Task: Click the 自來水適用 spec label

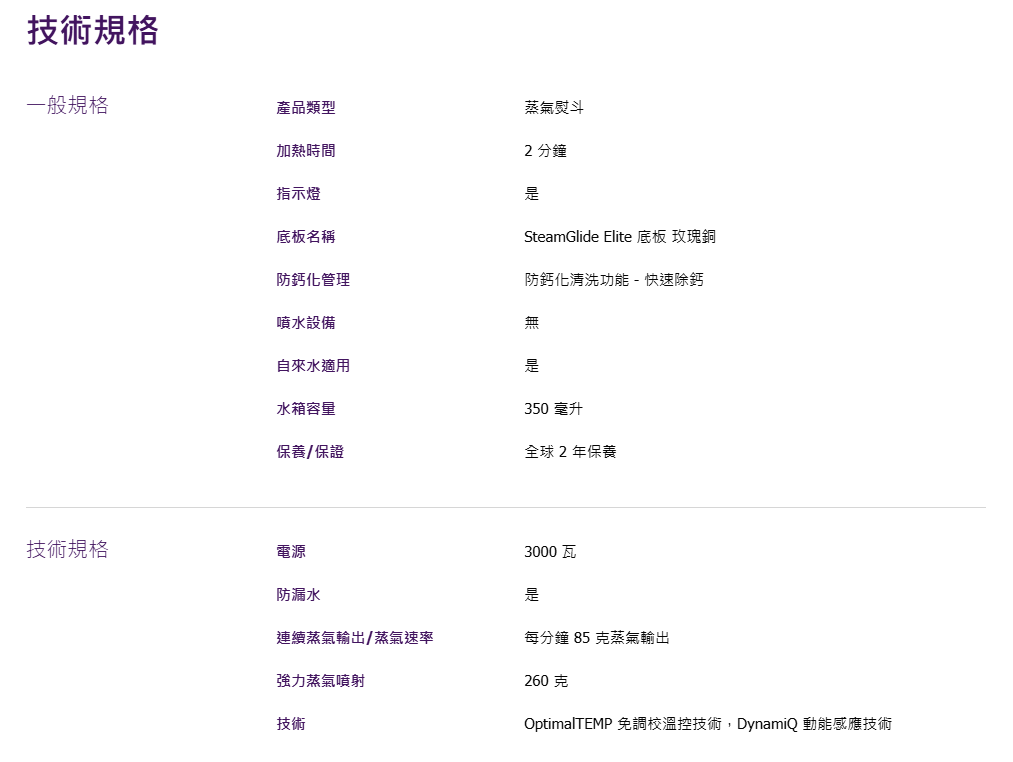Action: pos(313,366)
